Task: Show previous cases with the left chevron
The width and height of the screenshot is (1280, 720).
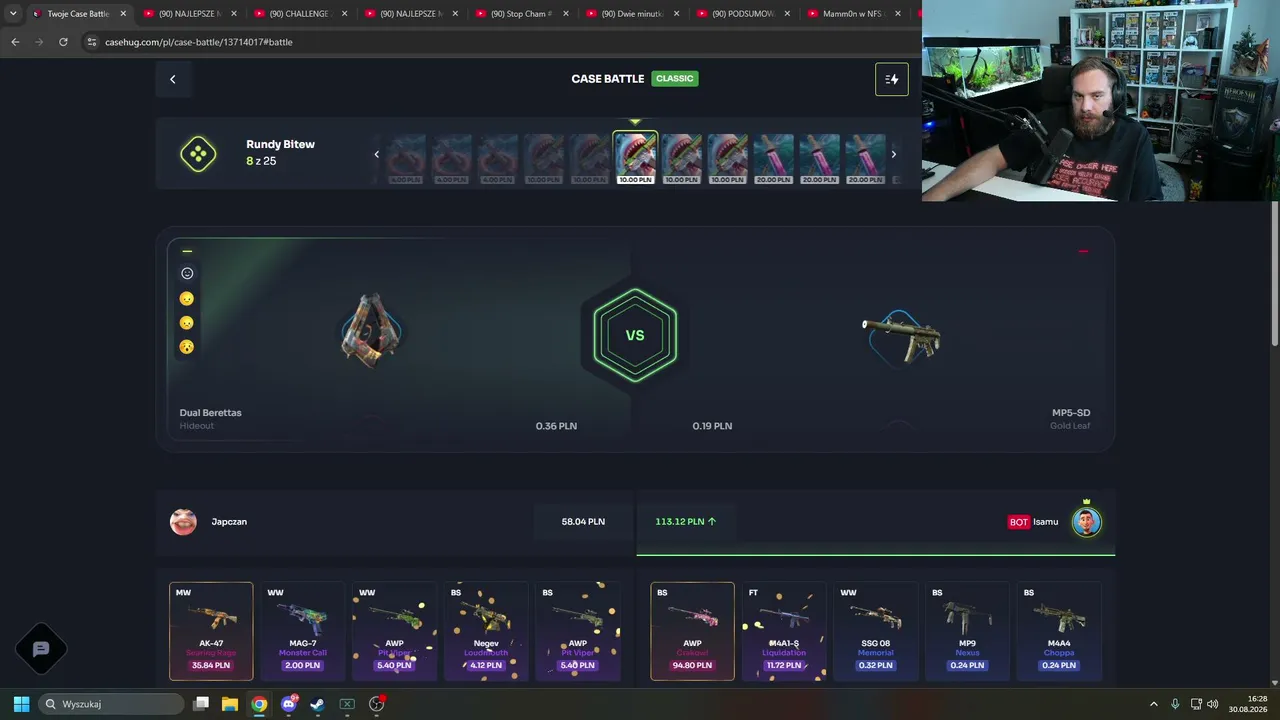Action: (377, 154)
